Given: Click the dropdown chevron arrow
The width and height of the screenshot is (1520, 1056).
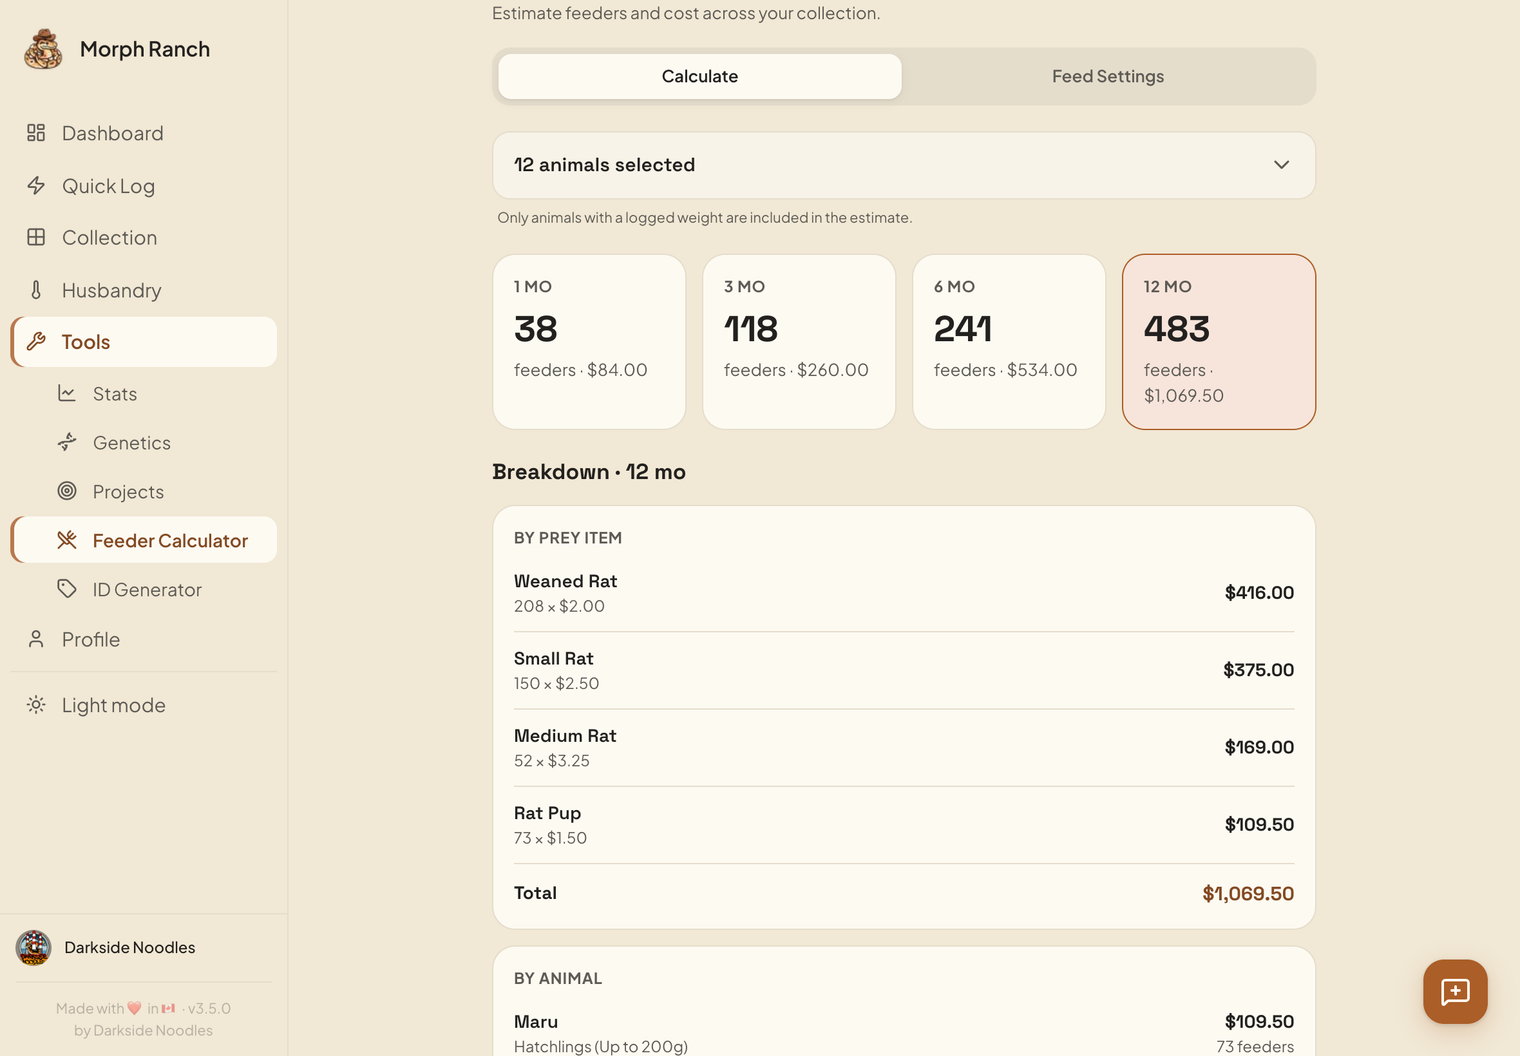Looking at the screenshot, I should (x=1281, y=165).
